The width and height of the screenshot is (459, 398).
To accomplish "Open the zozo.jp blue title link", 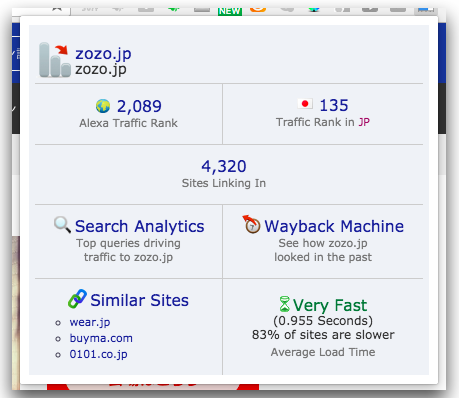I will click(103, 54).
